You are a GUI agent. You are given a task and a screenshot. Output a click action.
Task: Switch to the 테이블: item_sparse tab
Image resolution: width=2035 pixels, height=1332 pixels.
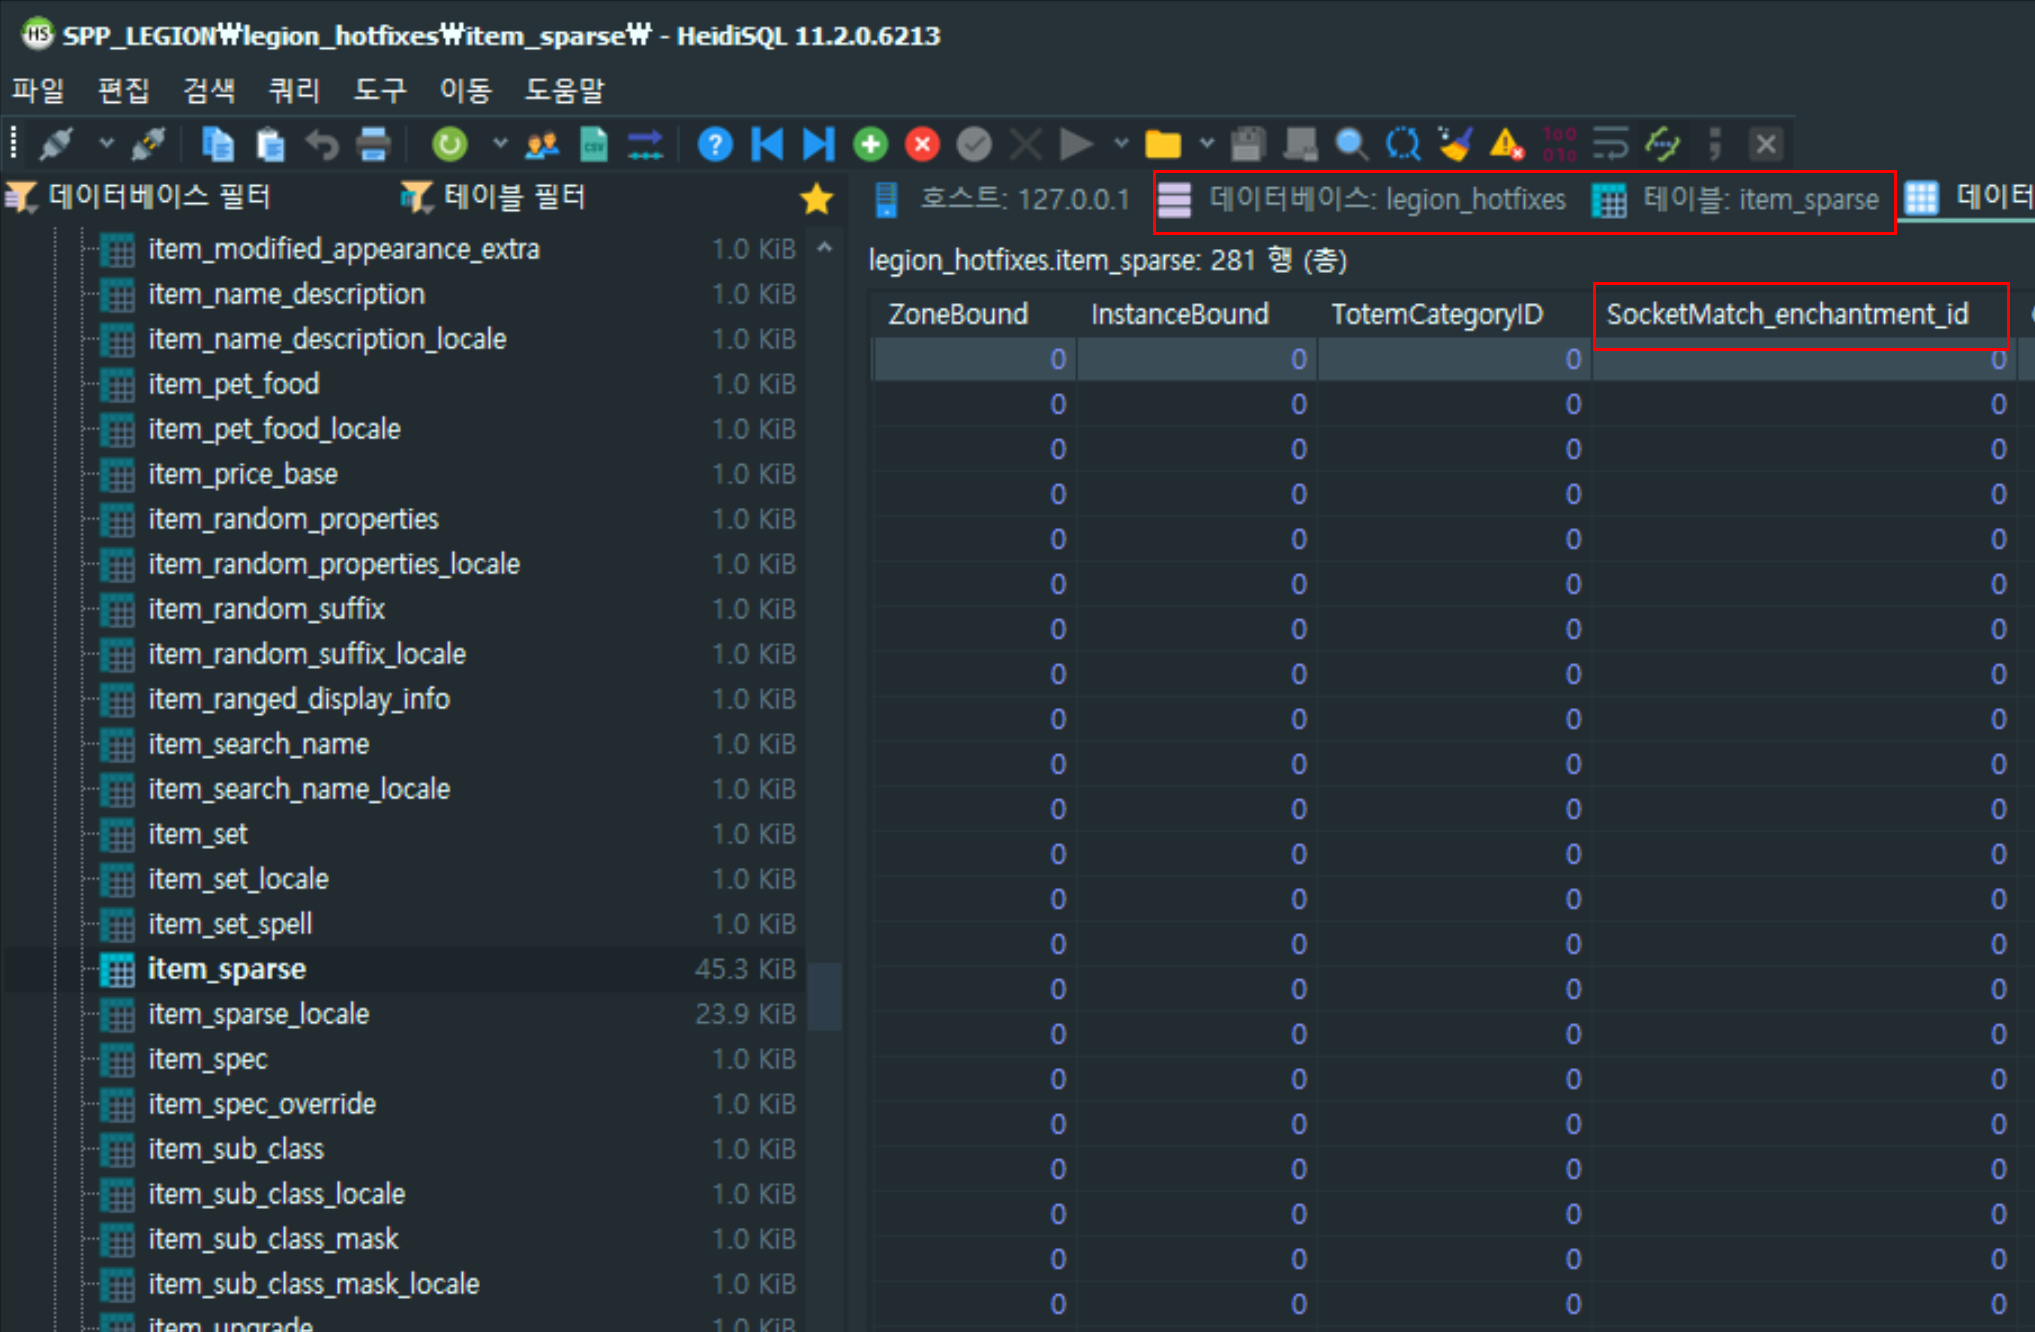click(x=1736, y=199)
